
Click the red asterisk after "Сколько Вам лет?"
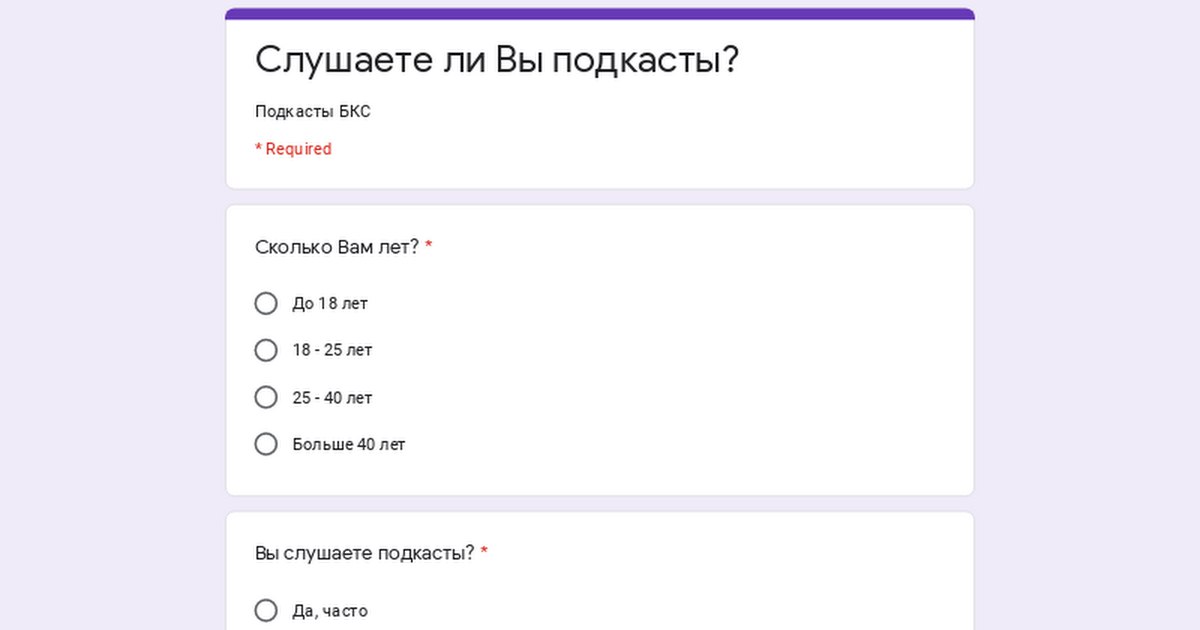(429, 247)
